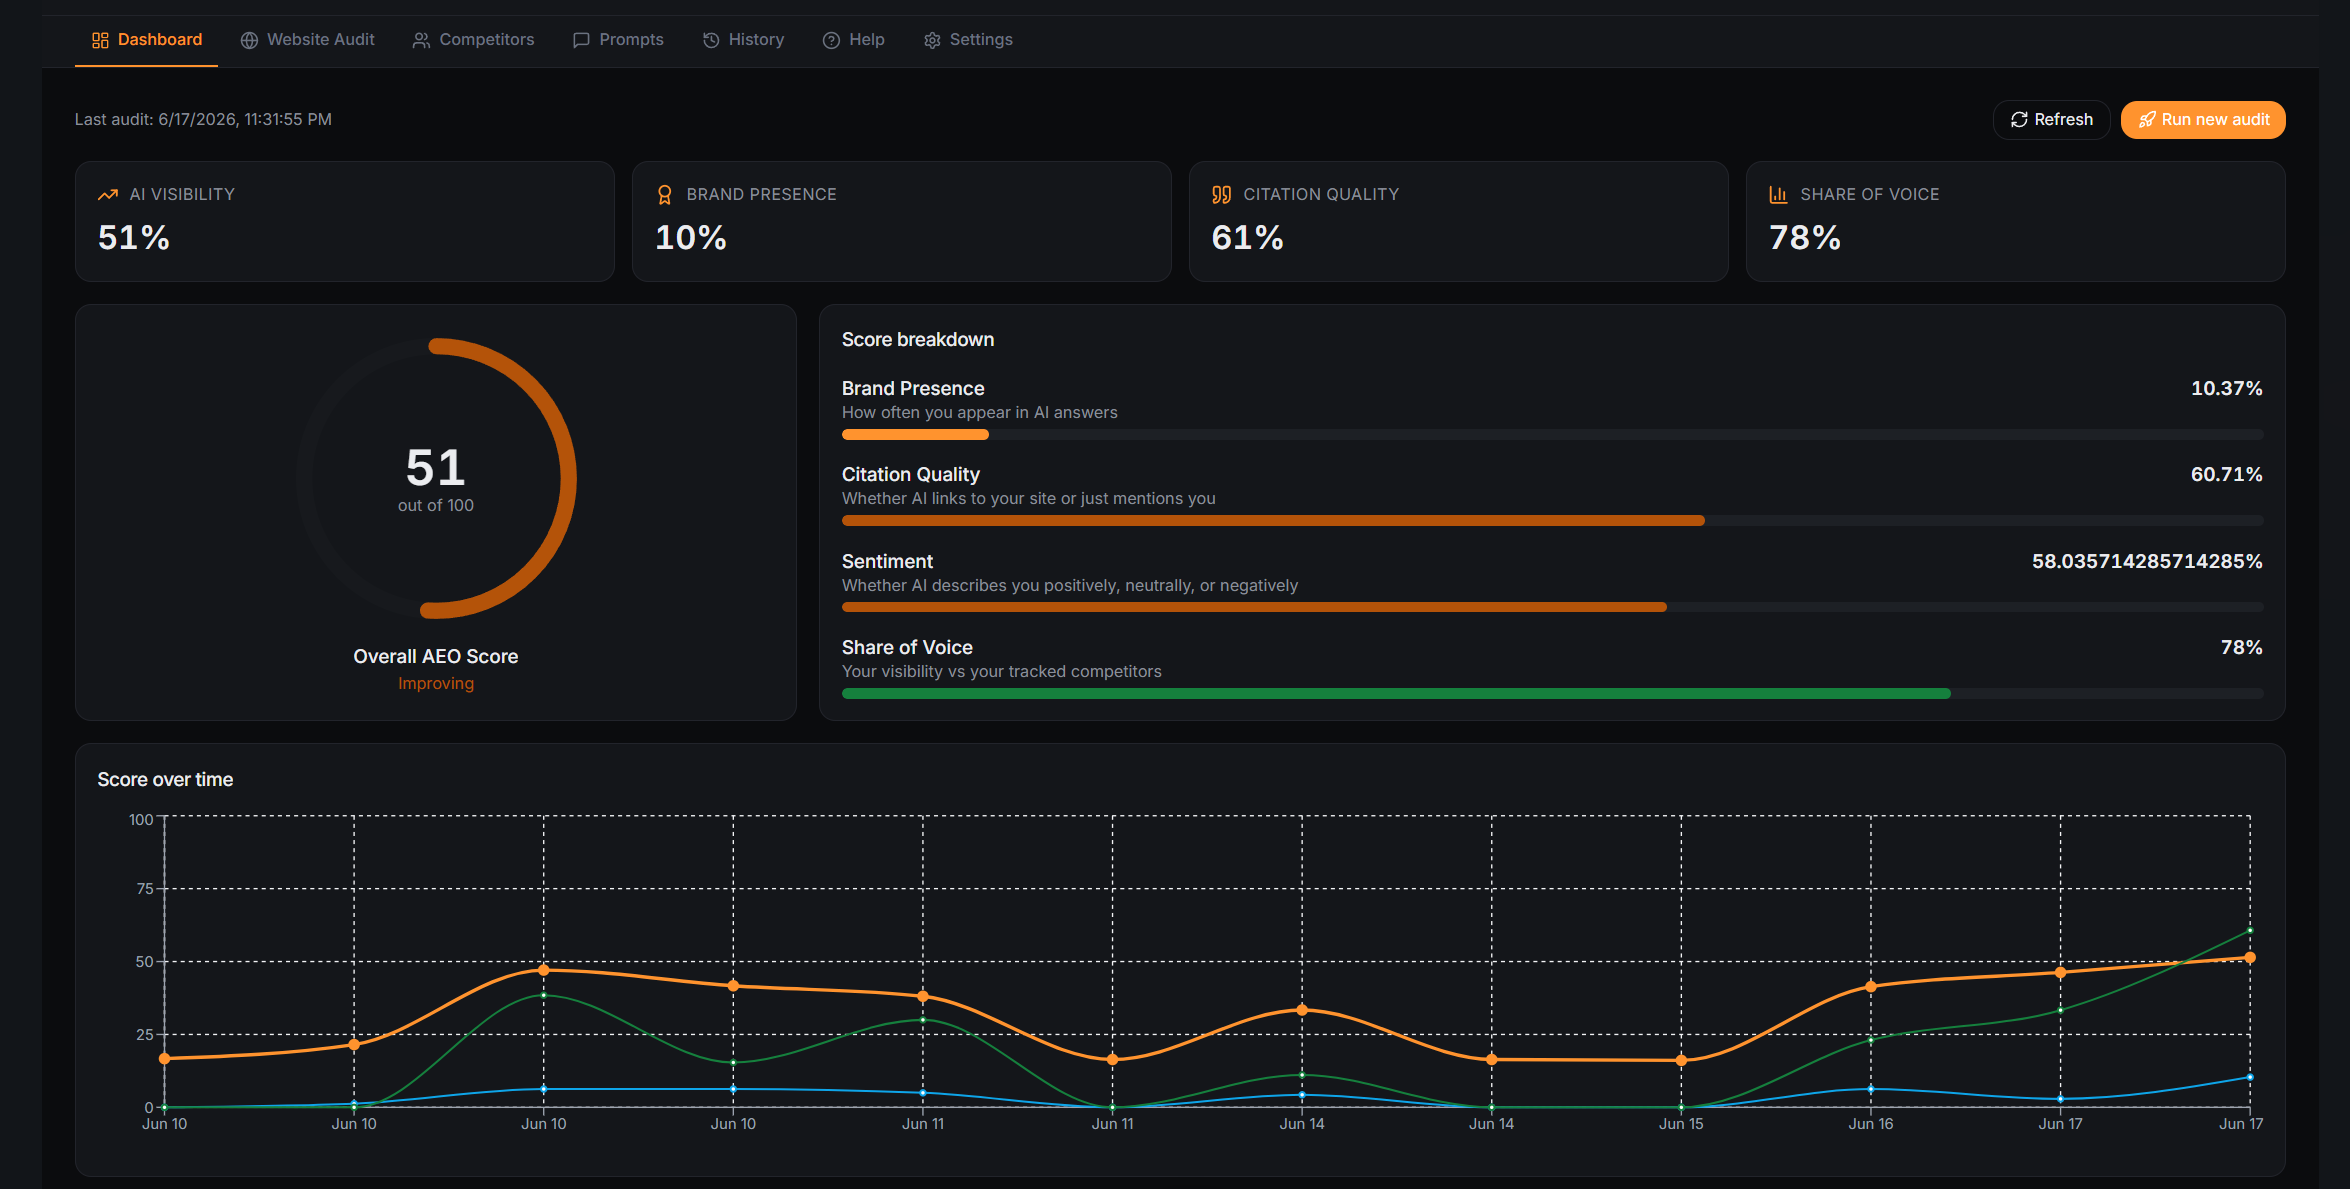This screenshot has width=2350, height=1189.
Task: Click the rocket icon in Run new audit
Action: pos(2147,120)
